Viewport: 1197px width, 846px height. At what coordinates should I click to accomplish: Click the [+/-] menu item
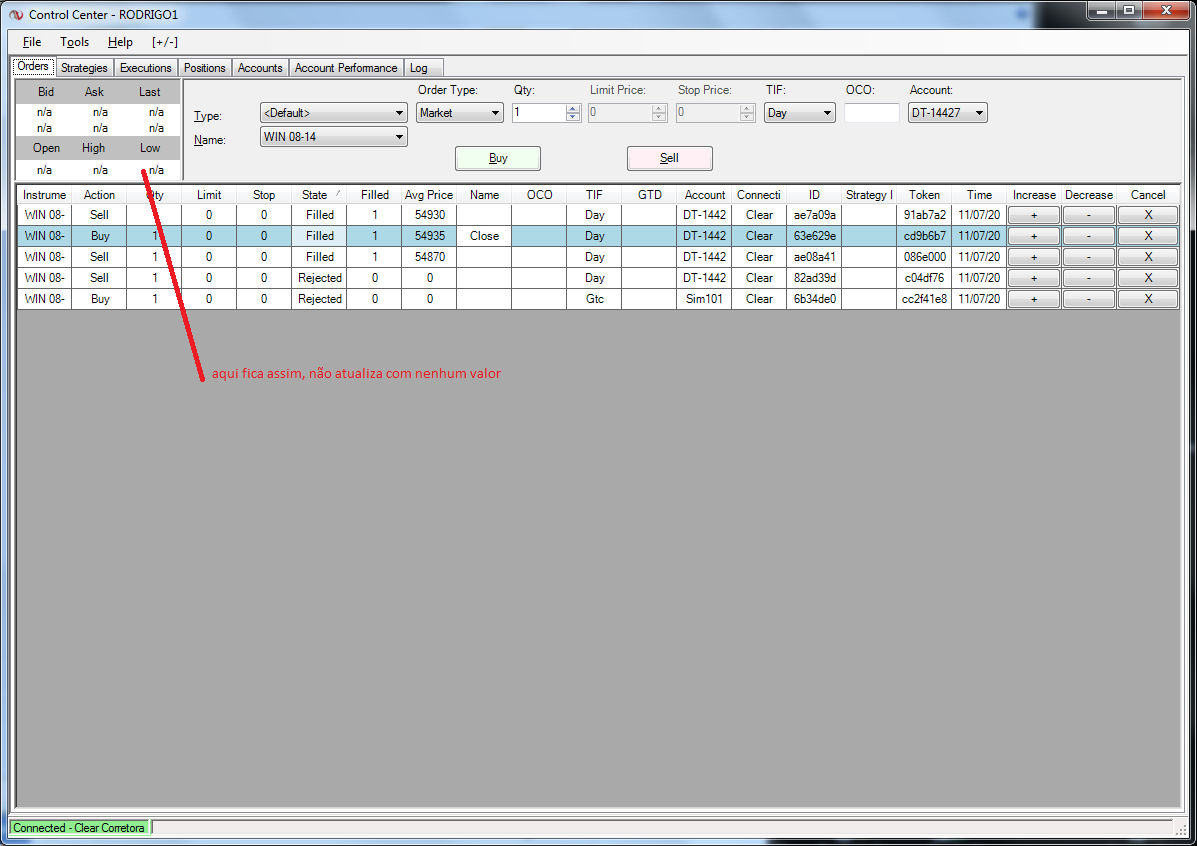coord(164,42)
